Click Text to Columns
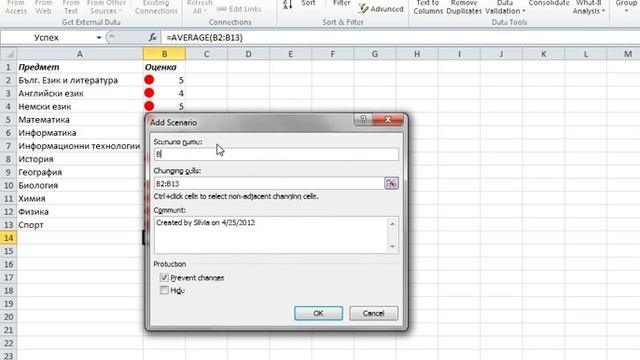640x360 pixels. click(x=428, y=7)
